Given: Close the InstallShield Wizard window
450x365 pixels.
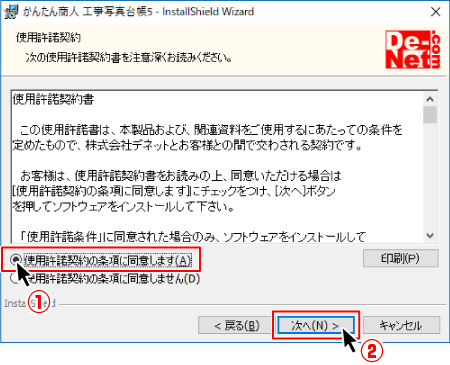Looking at the screenshot, I should pyautogui.click(x=436, y=12).
